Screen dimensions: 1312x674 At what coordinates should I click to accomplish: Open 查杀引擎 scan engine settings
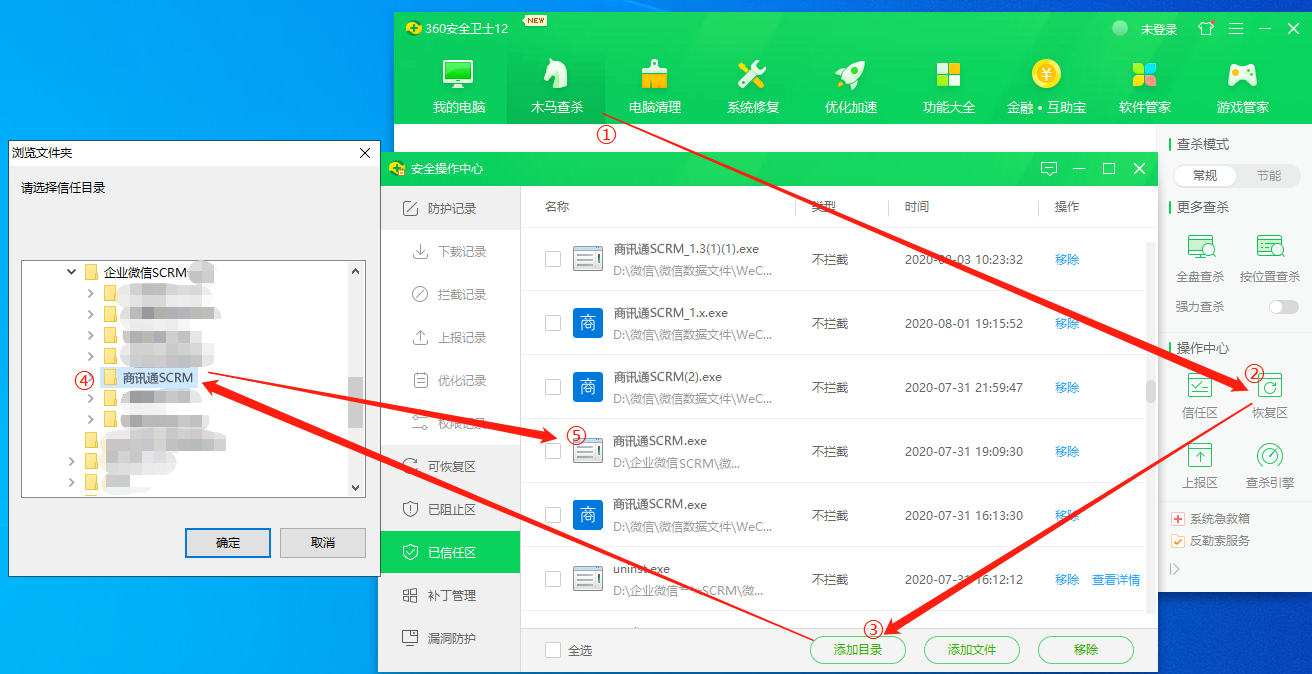(x=1270, y=465)
